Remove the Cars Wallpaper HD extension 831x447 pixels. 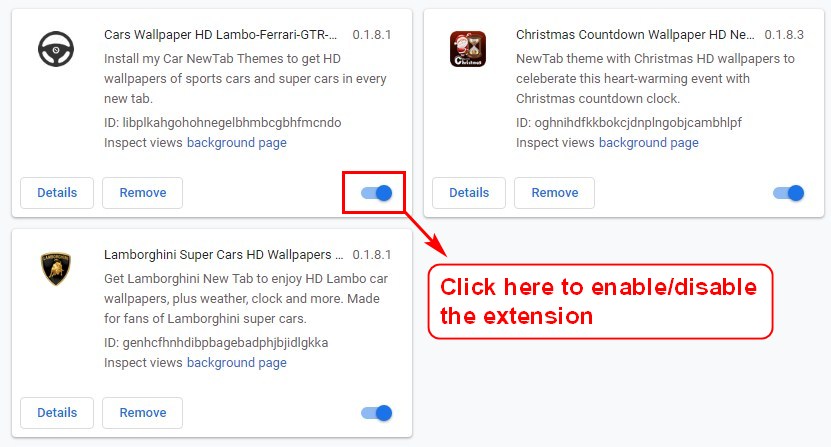(143, 193)
